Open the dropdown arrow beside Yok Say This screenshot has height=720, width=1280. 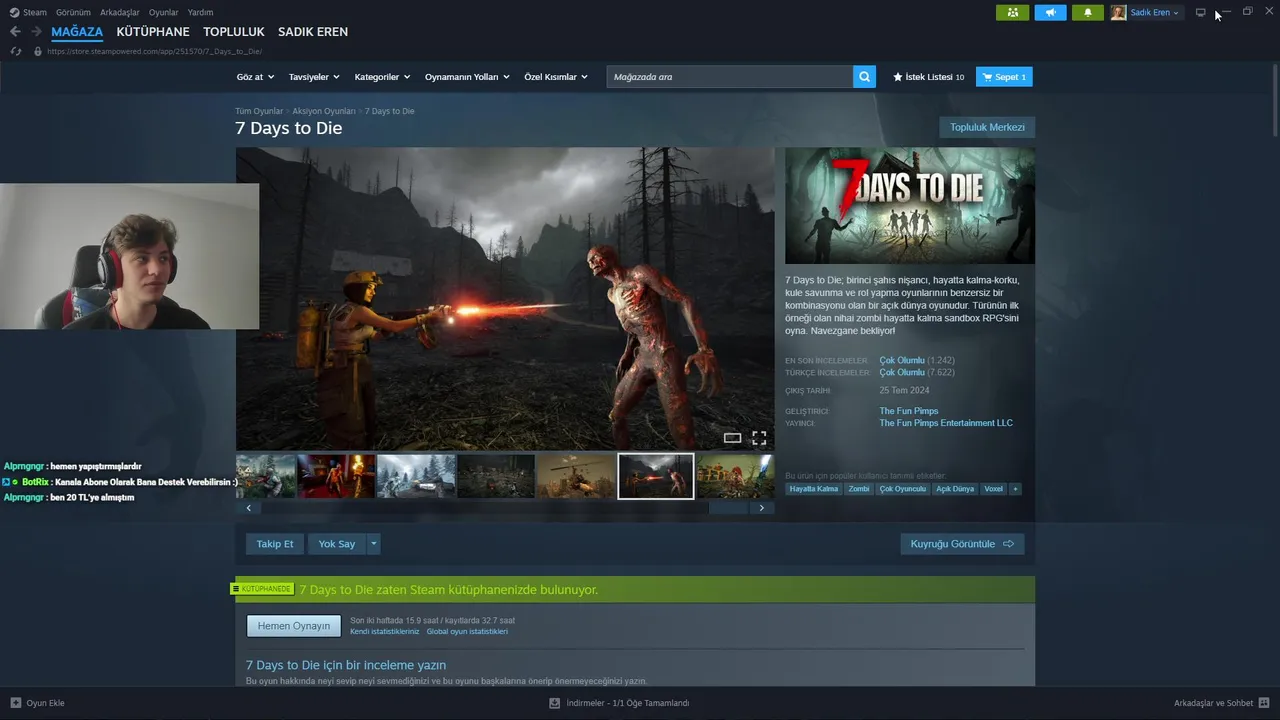click(x=374, y=544)
